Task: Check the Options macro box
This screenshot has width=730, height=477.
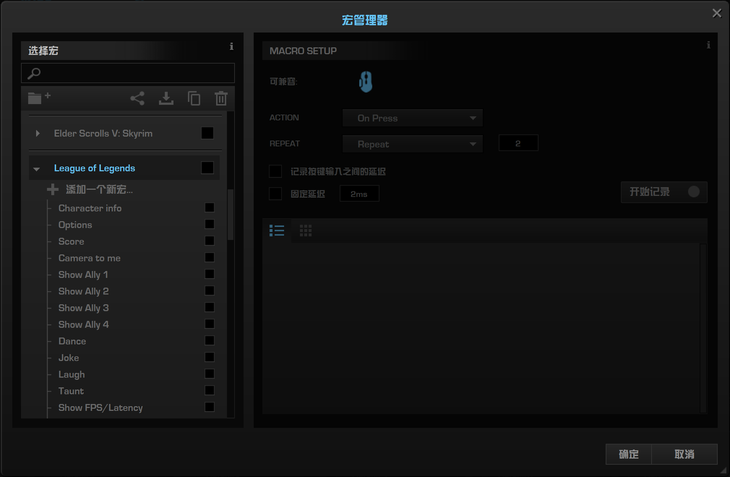Action: tap(210, 224)
